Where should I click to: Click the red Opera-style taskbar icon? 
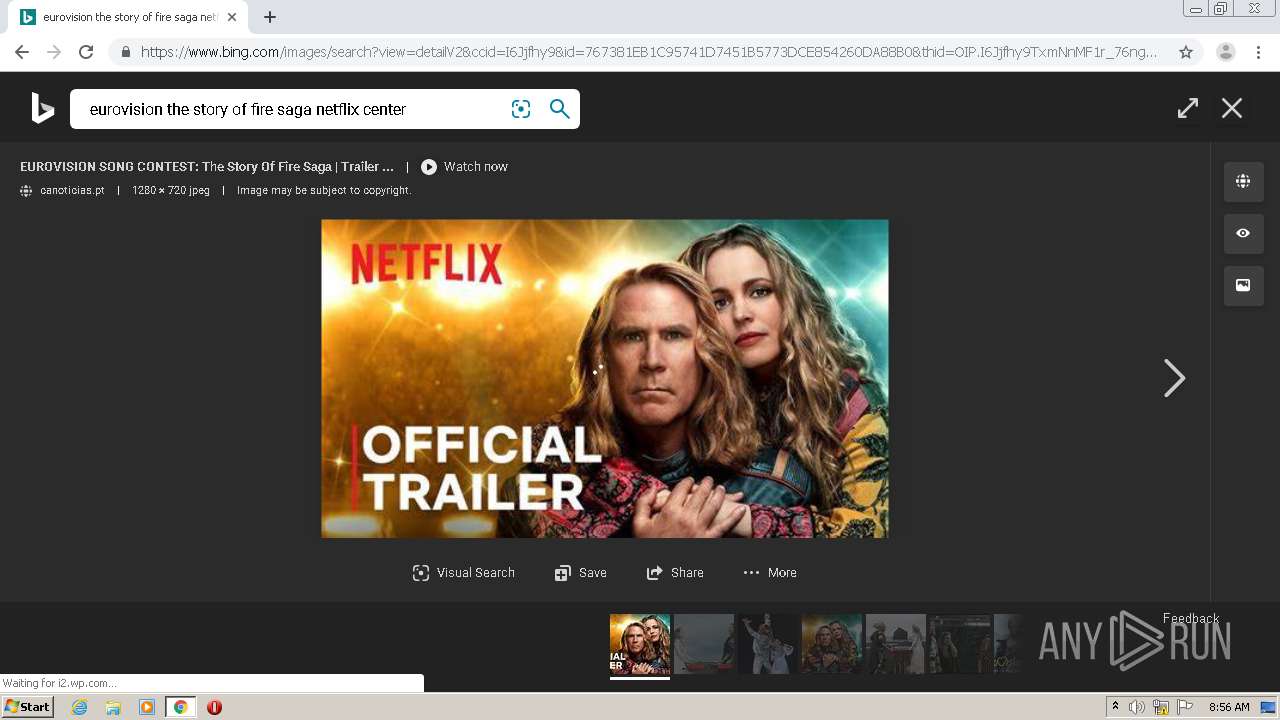pyautogui.click(x=214, y=707)
